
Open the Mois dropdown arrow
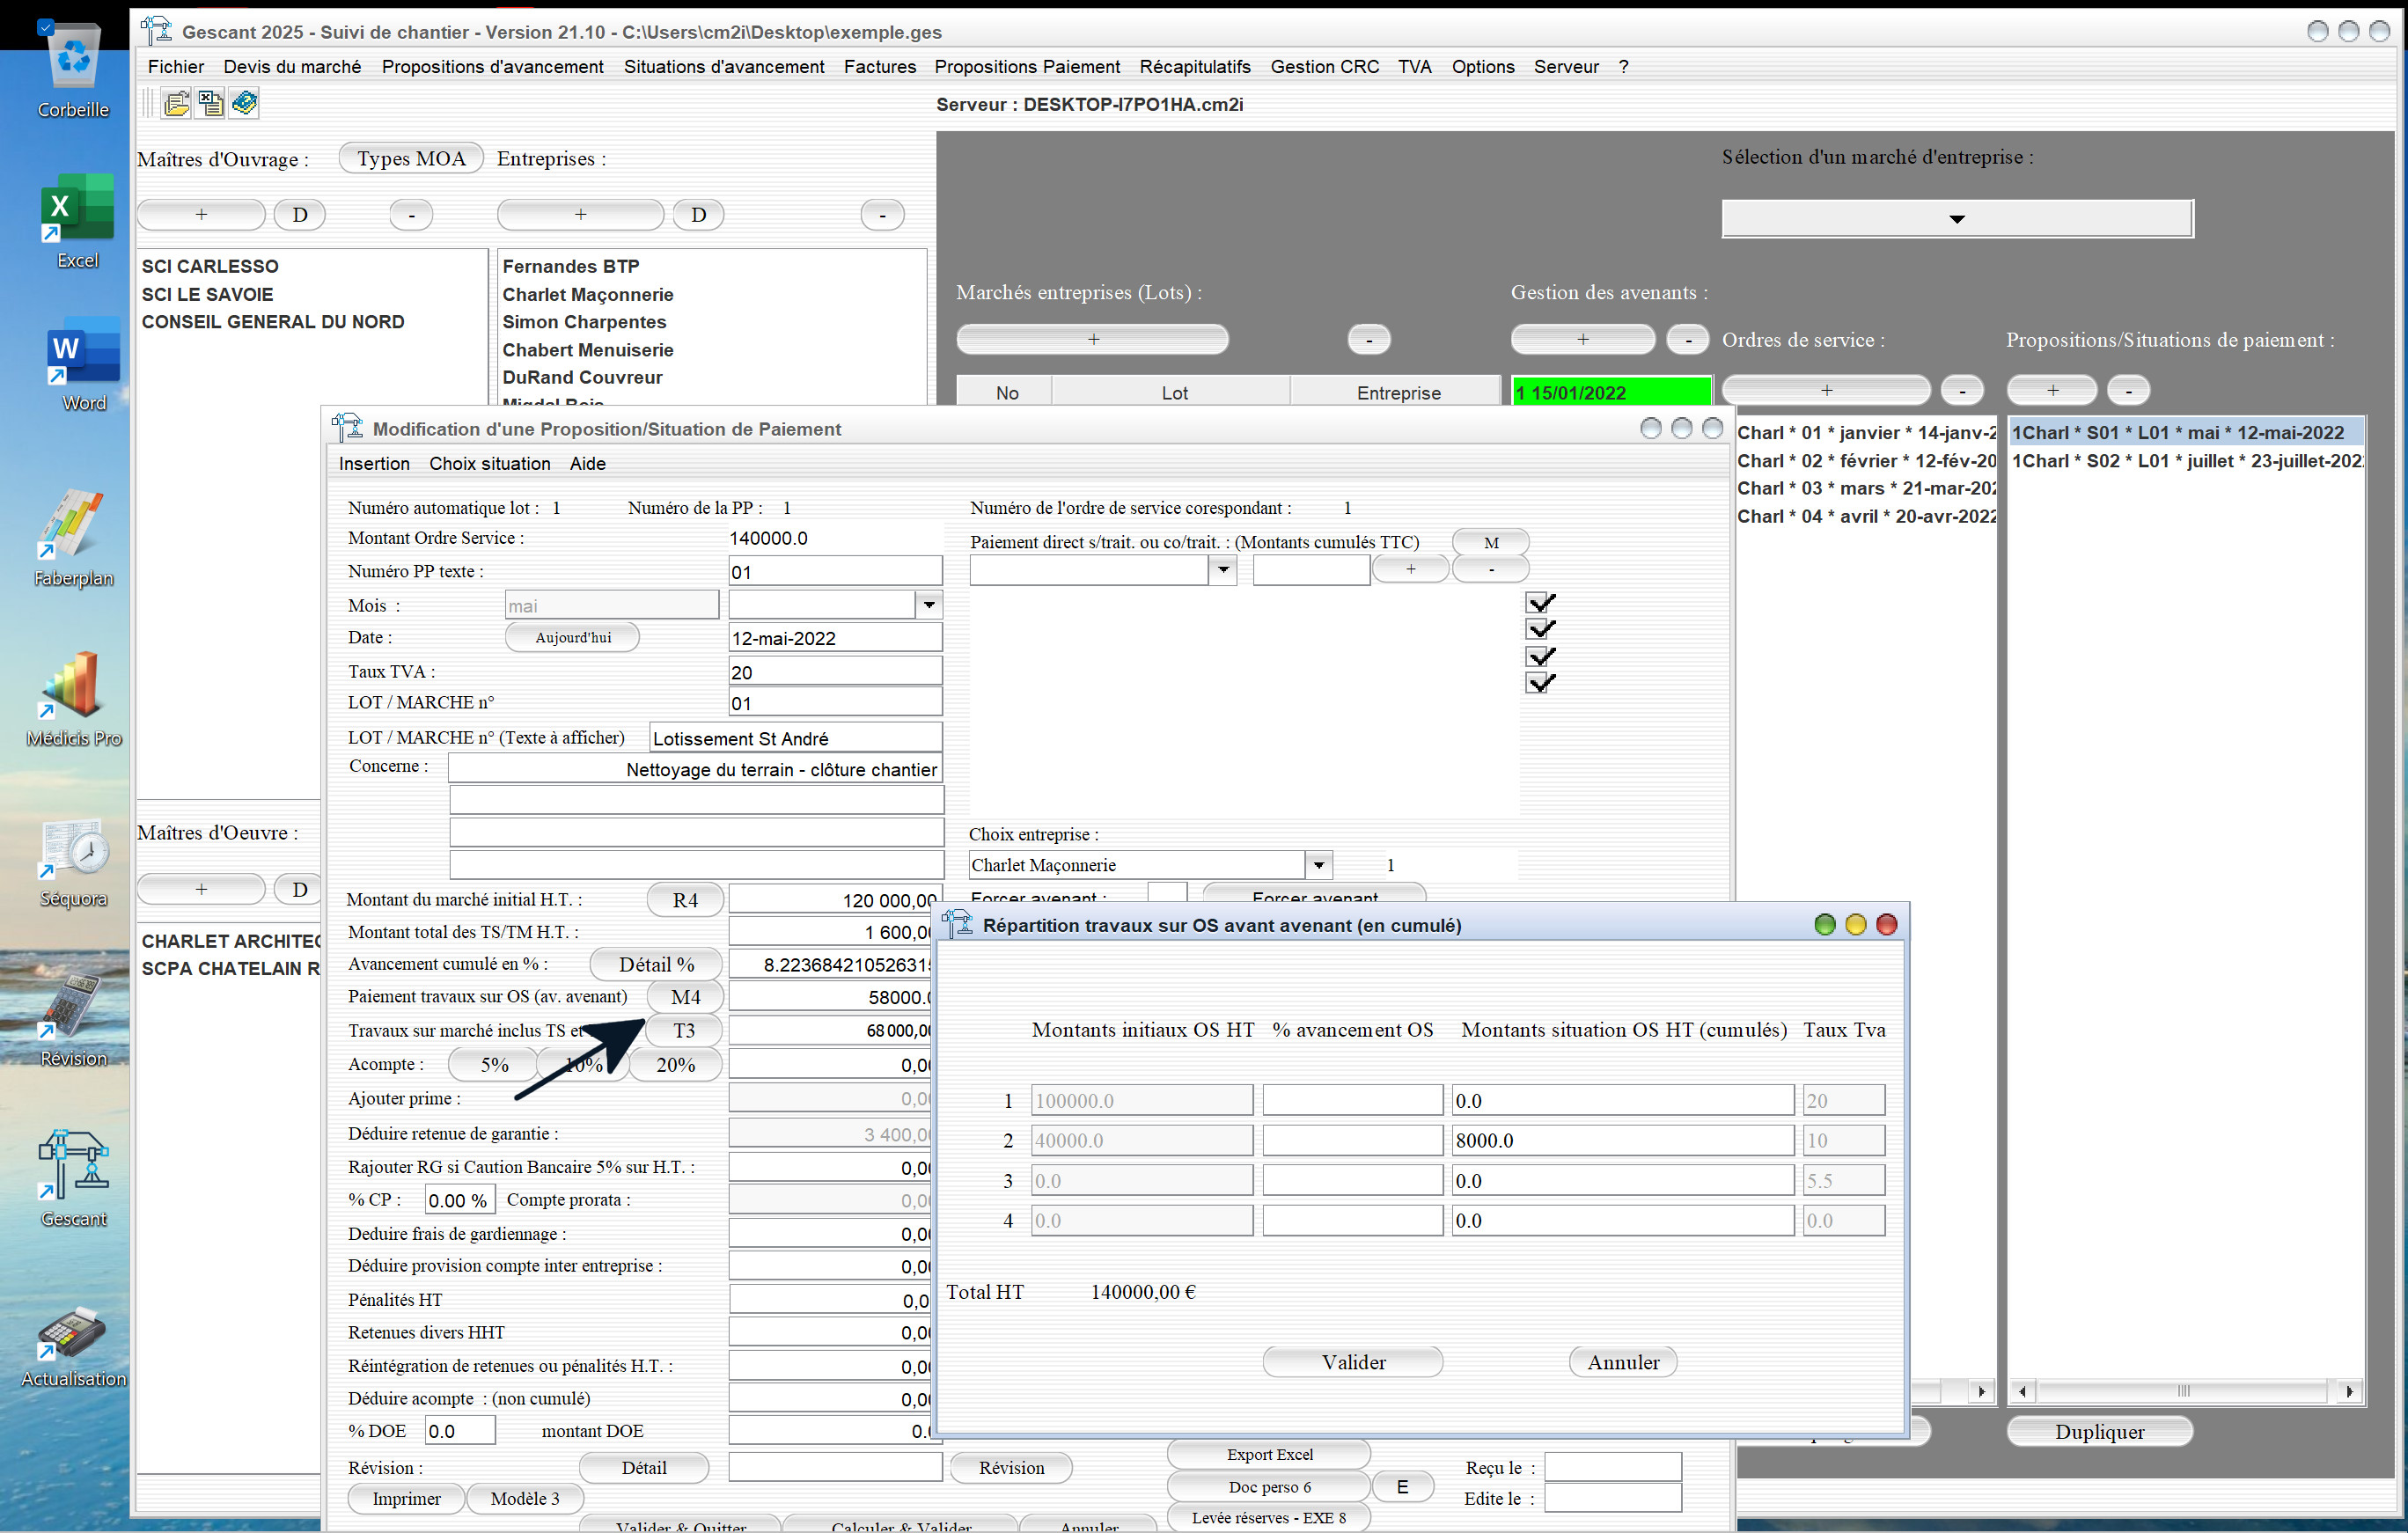pyautogui.click(x=929, y=605)
